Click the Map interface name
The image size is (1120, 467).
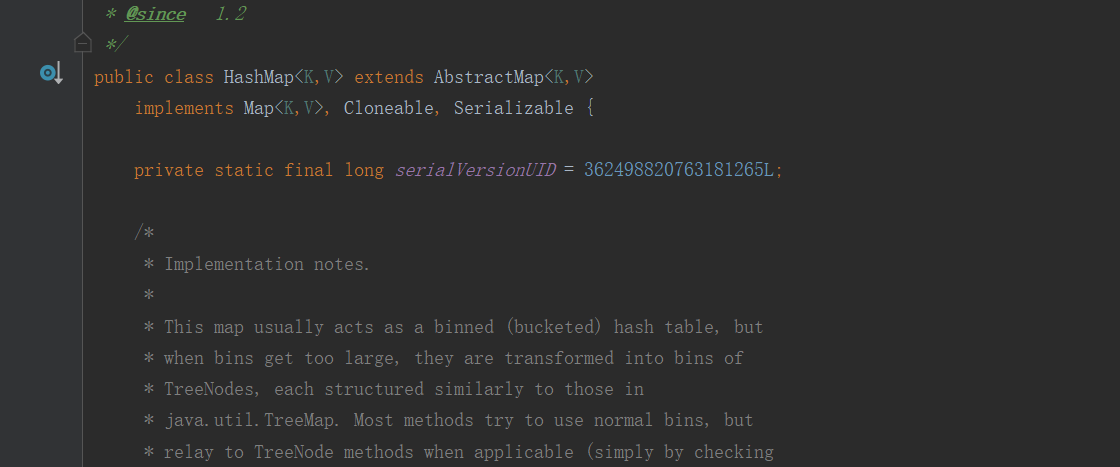click(x=258, y=108)
